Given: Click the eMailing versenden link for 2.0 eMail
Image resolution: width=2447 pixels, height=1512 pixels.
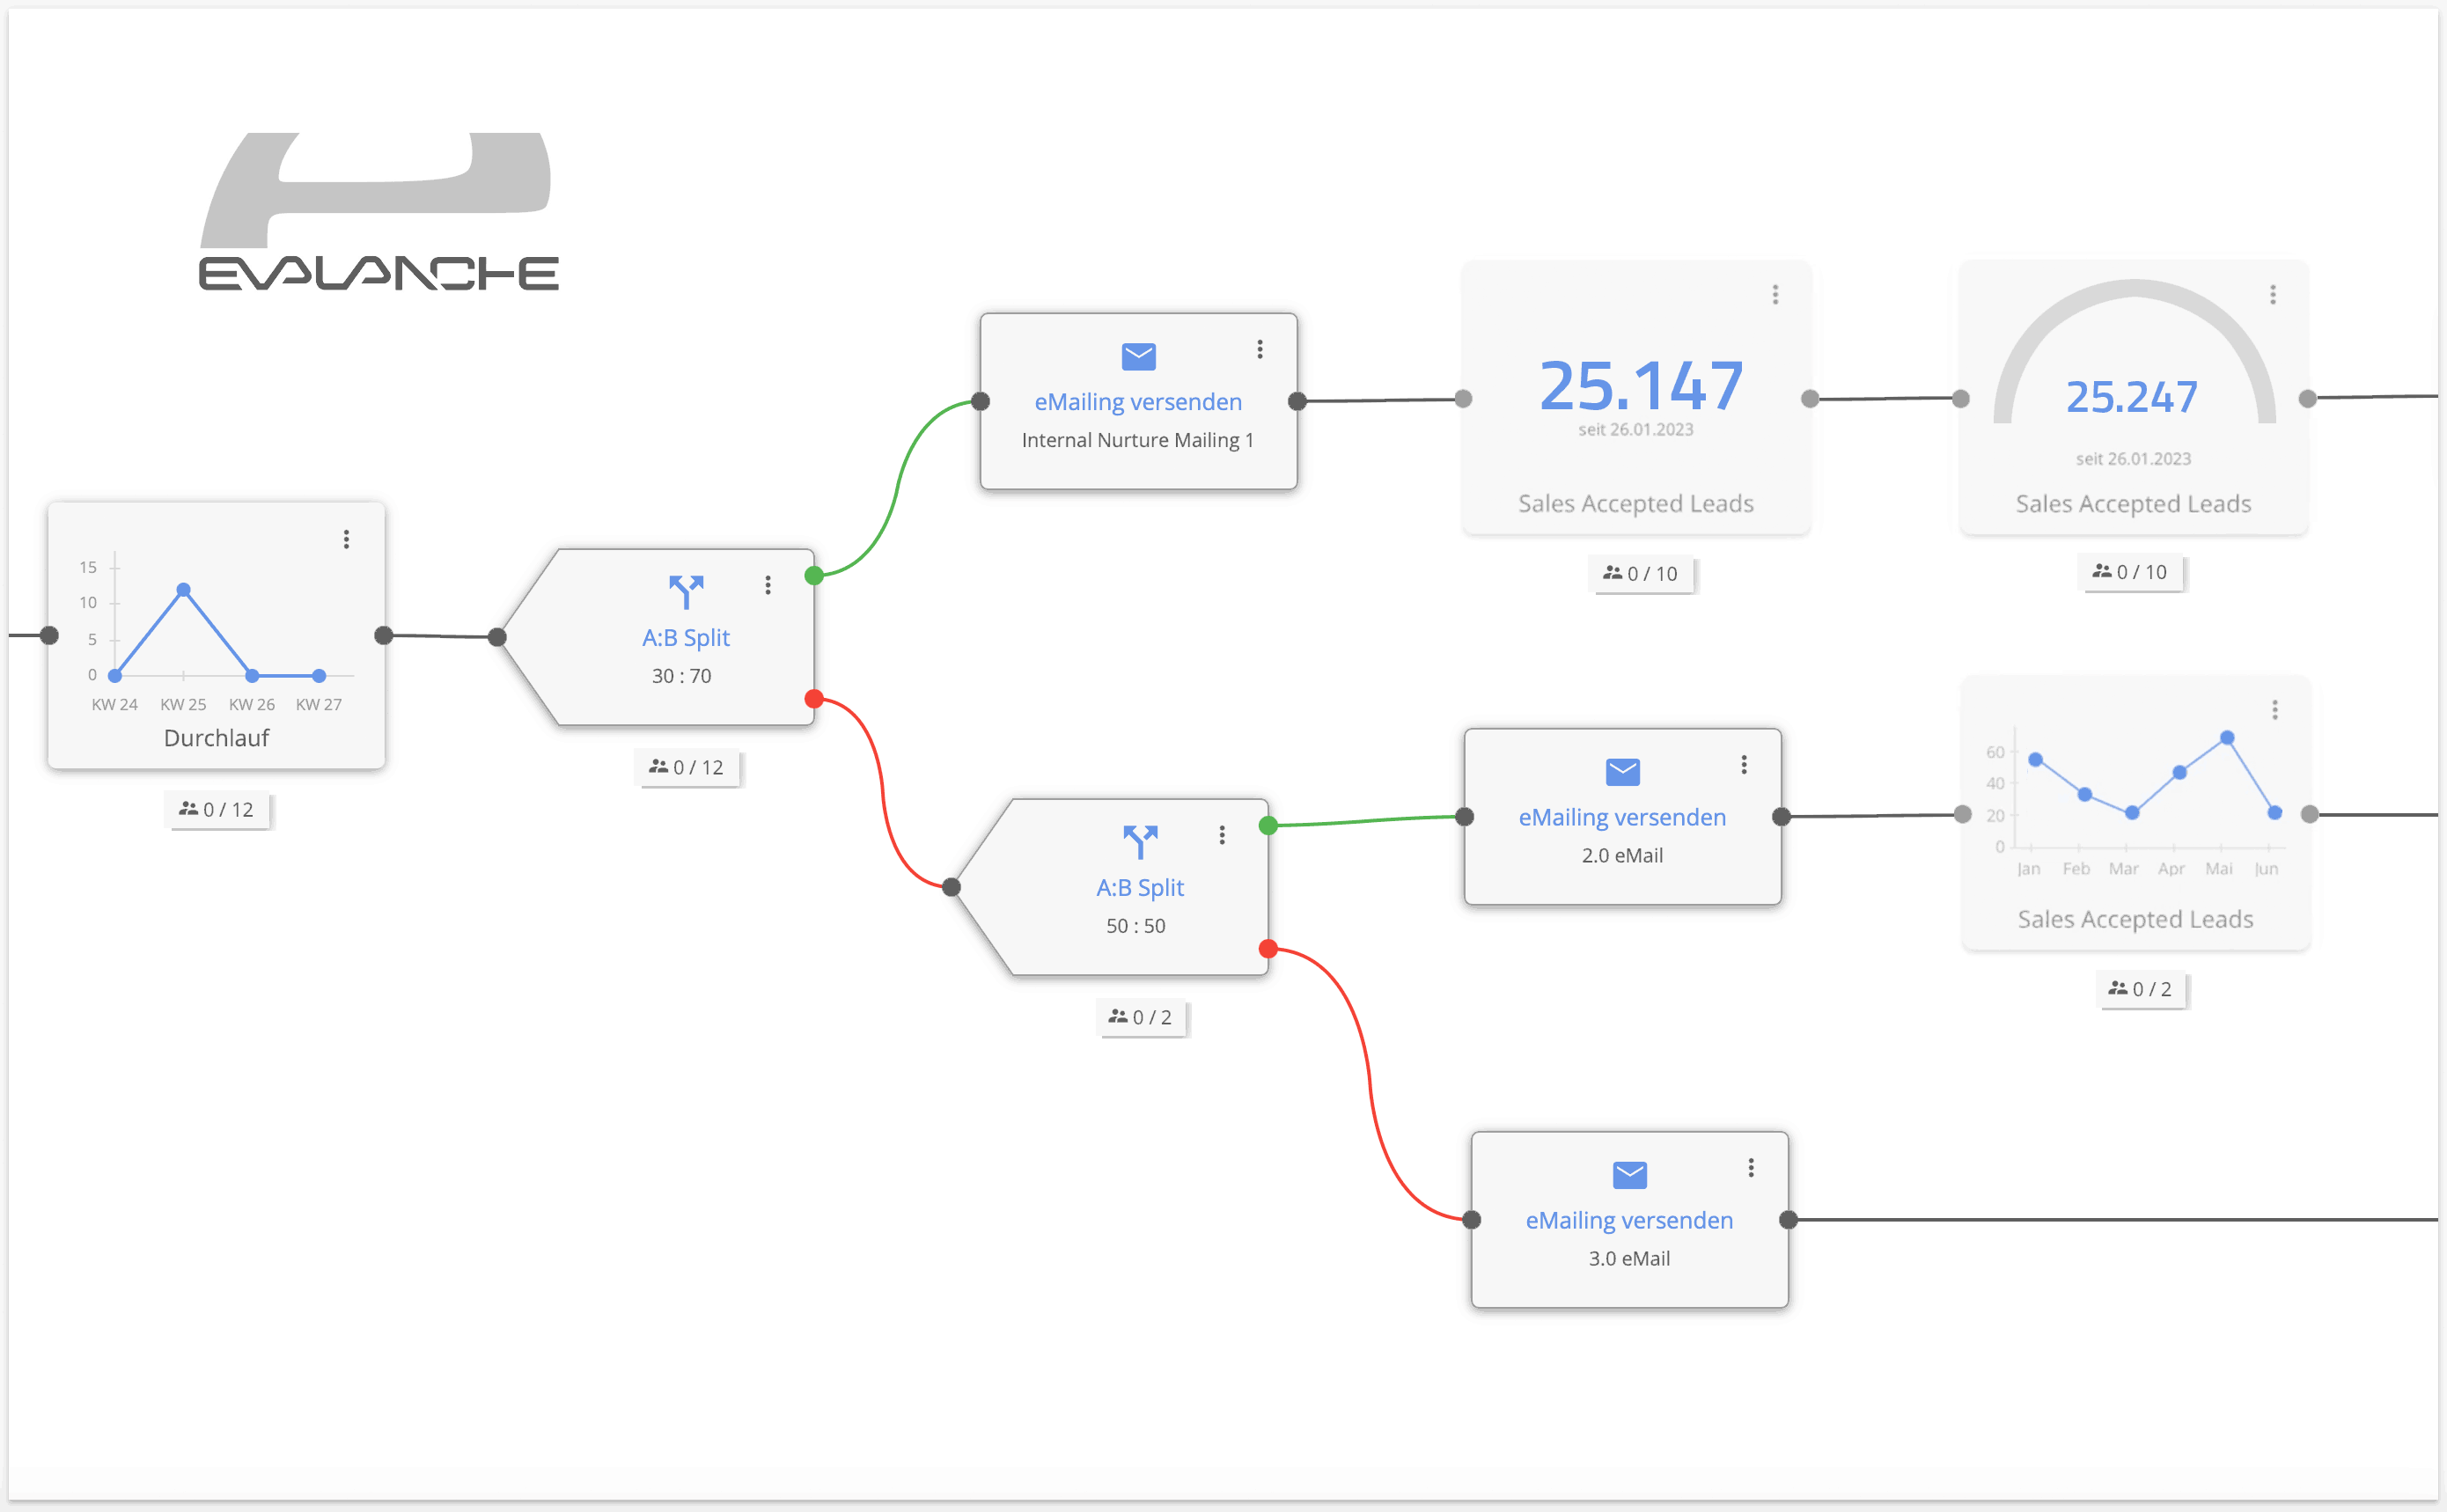Looking at the screenshot, I should pos(1621,817).
